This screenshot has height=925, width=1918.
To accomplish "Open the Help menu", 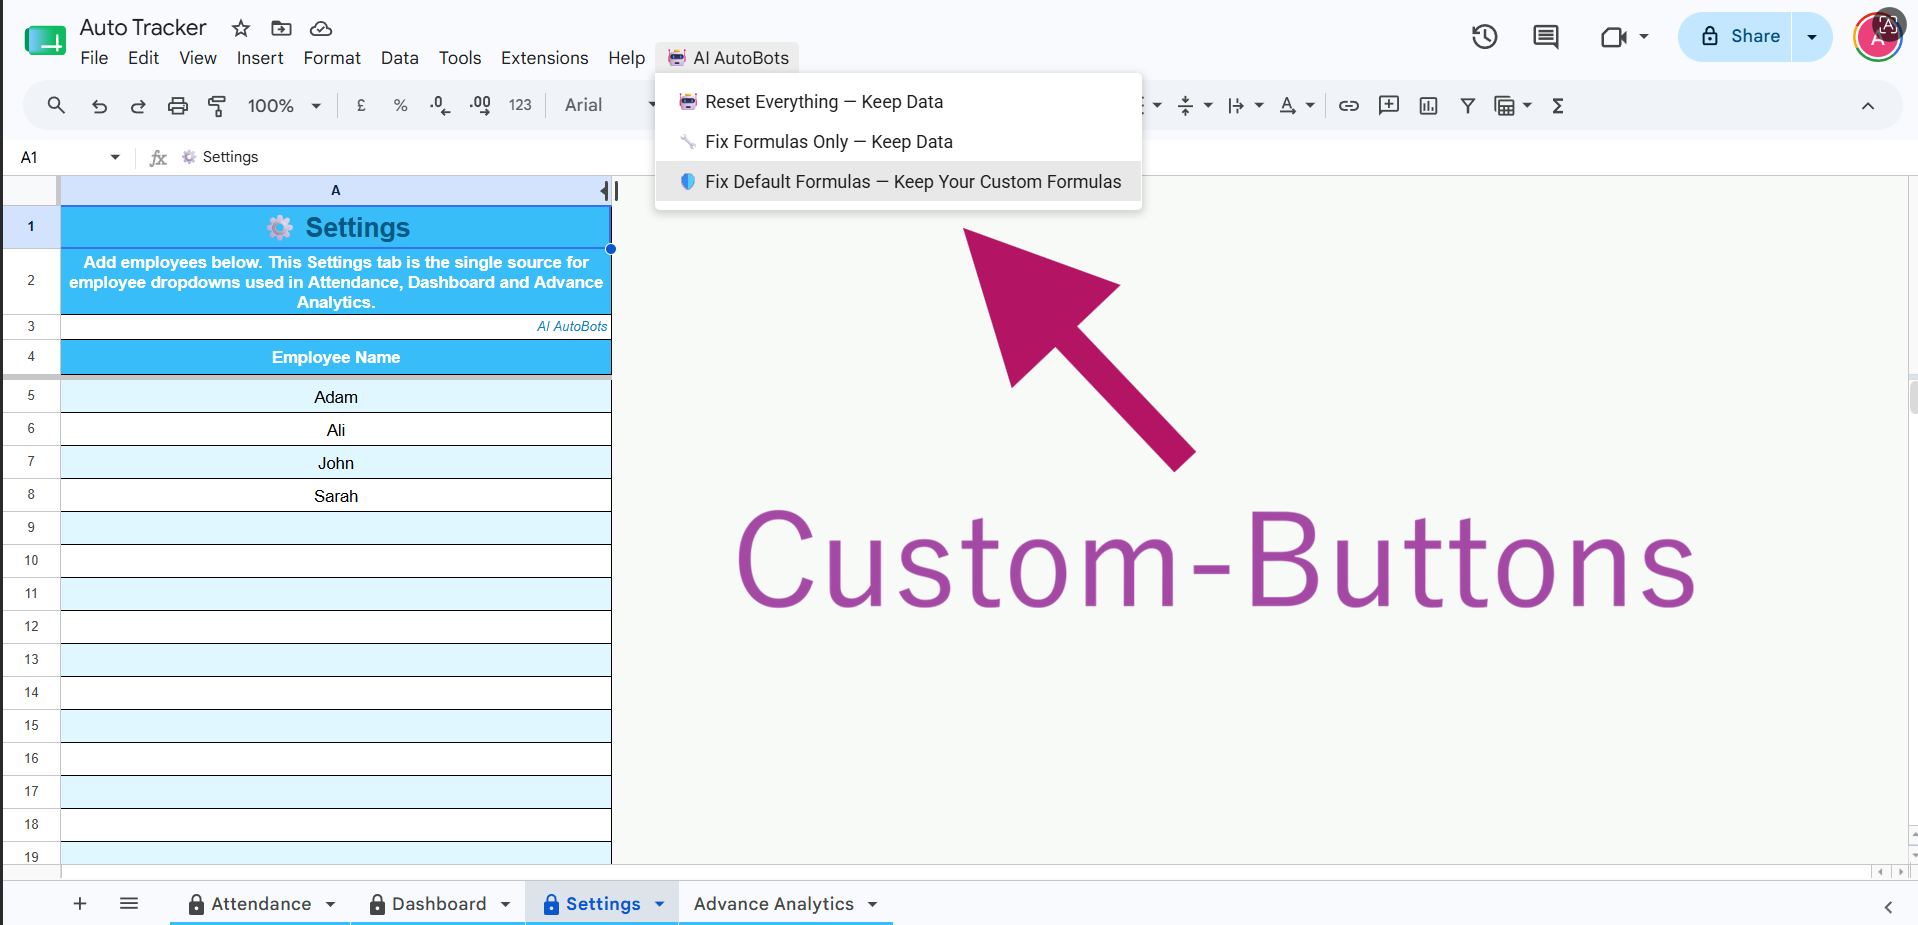I will tap(627, 58).
